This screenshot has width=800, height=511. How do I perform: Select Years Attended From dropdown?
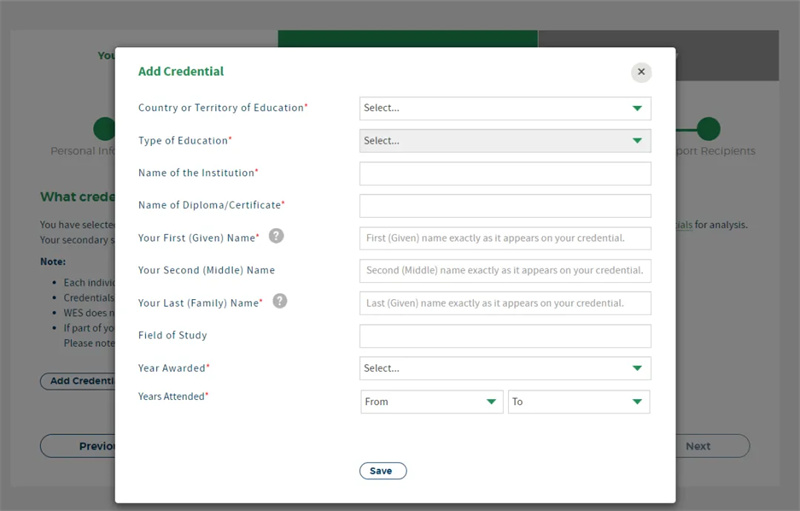point(431,402)
